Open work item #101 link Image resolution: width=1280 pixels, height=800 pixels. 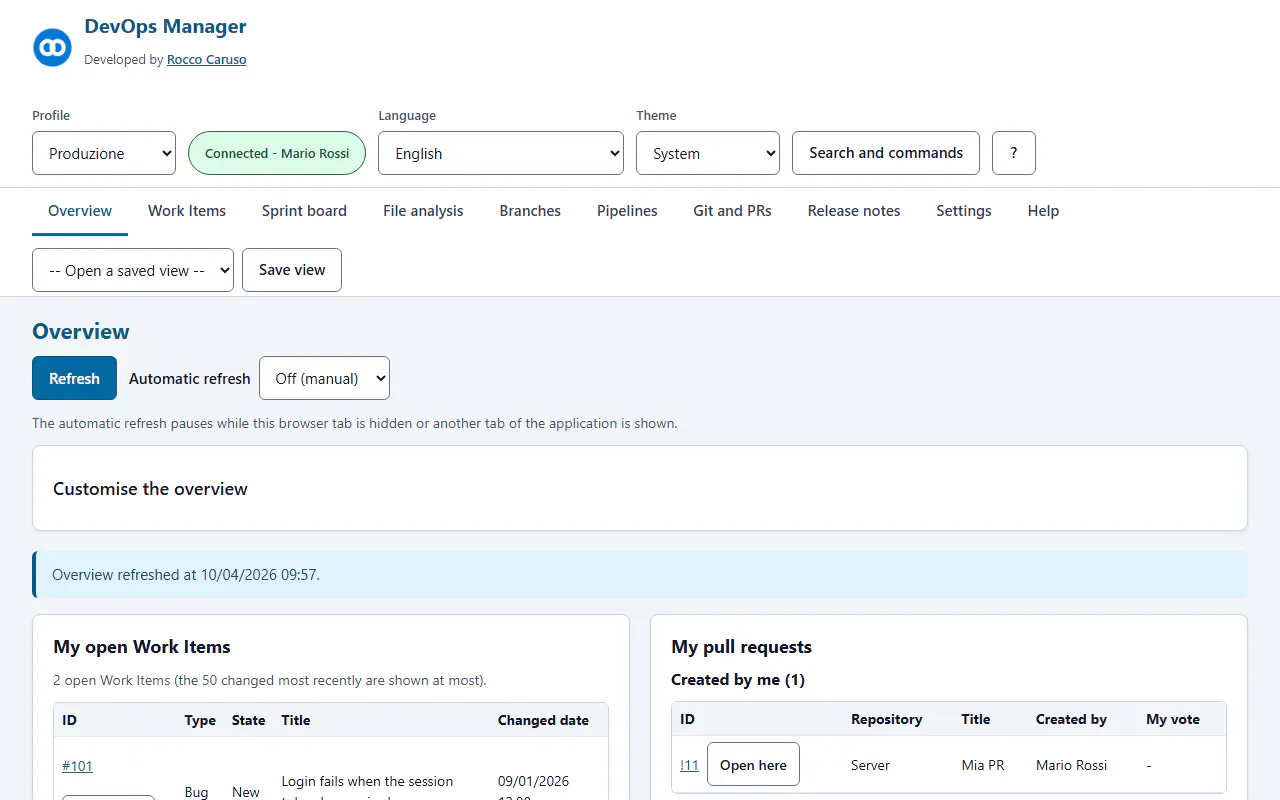(x=77, y=766)
